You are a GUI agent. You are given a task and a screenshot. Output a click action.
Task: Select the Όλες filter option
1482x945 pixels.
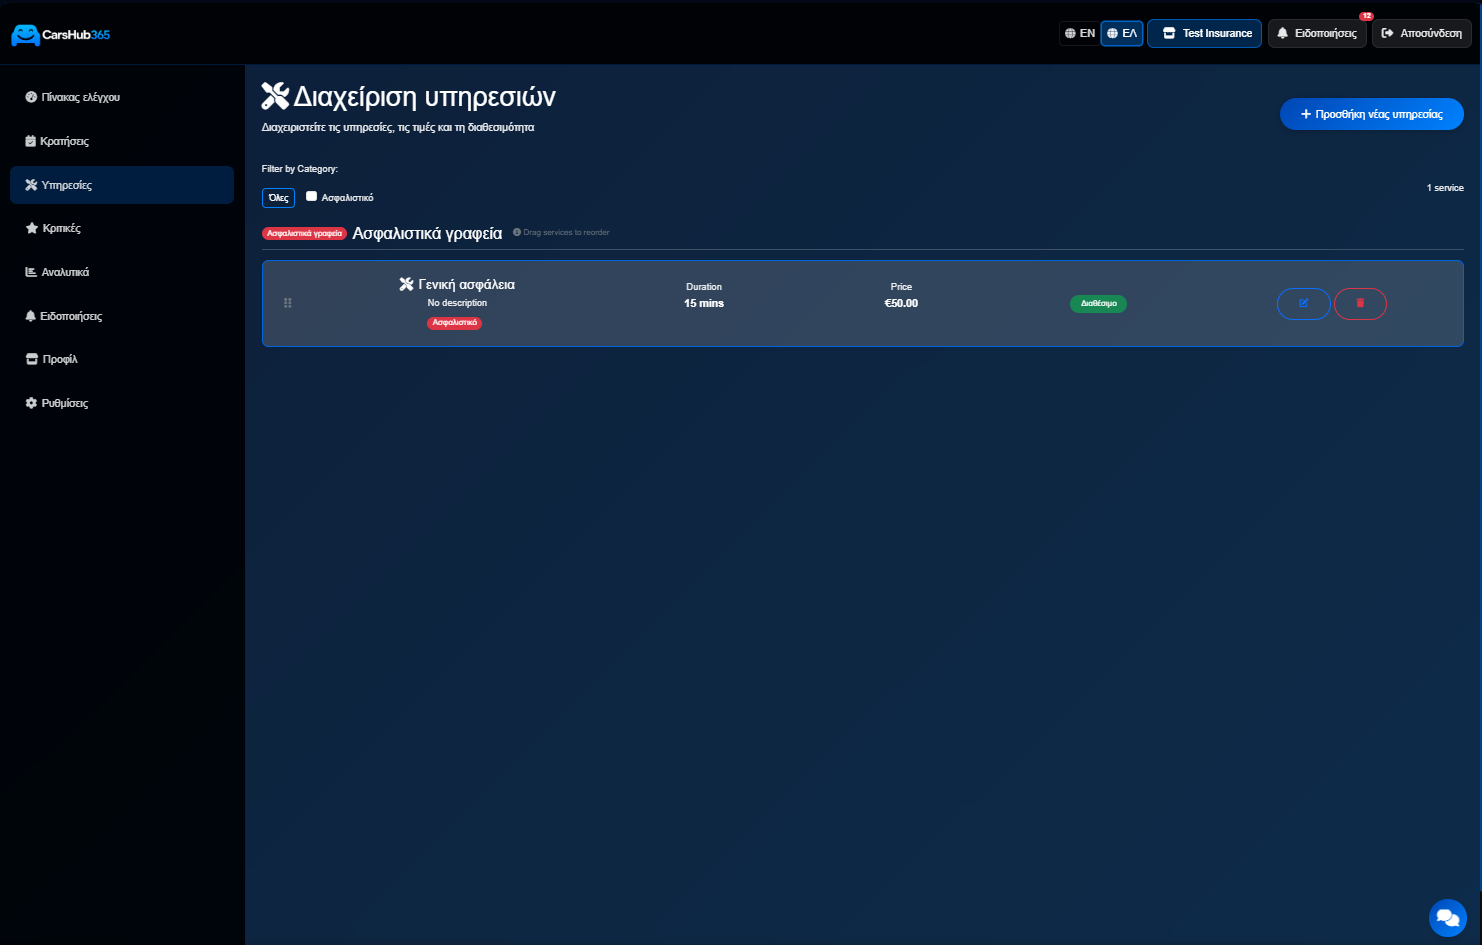tap(278, 198)
